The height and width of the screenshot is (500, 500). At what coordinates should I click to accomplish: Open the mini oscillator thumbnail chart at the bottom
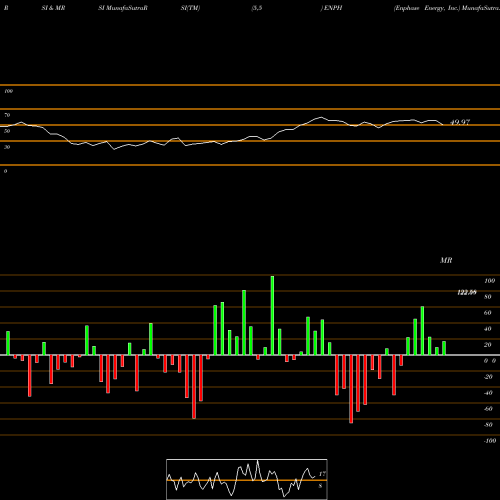click(247, 479)
